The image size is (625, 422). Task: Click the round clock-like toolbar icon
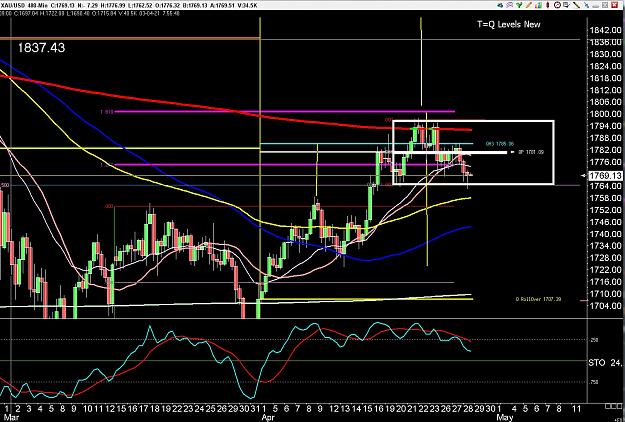557,5
